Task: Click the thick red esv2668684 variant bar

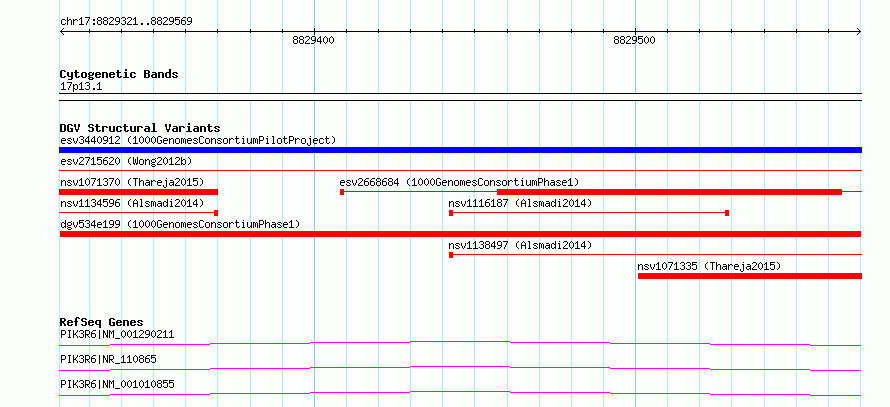Action: click(x=669, y=192)
